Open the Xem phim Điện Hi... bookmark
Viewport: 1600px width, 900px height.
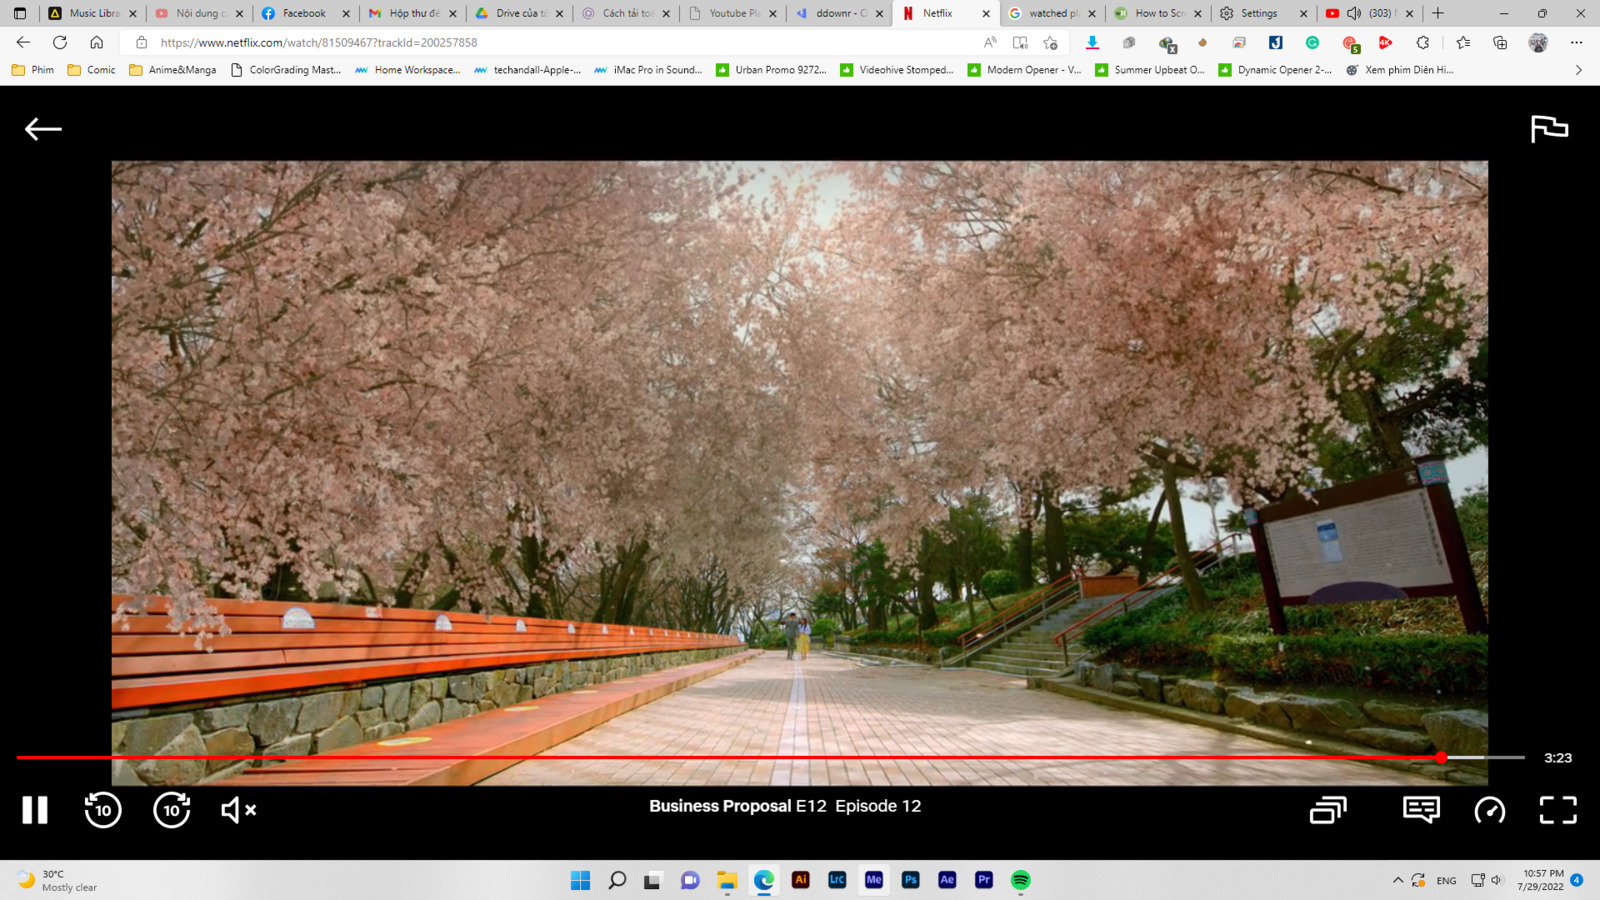1399,70
